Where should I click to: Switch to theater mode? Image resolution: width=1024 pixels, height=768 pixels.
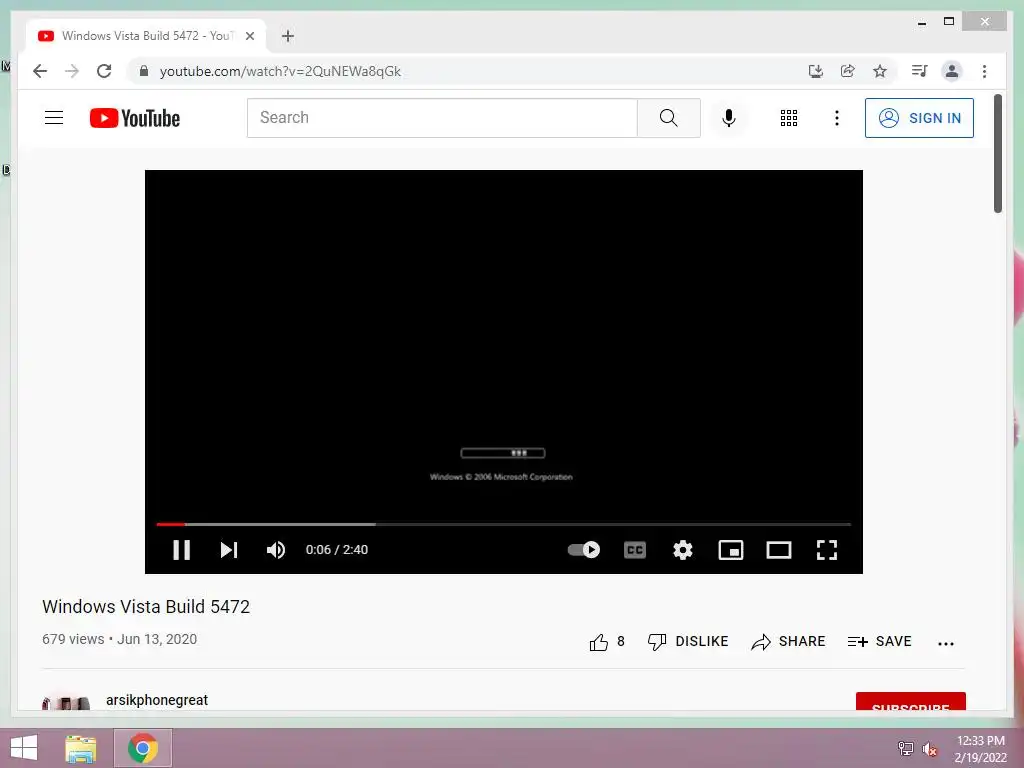point(778,550)
